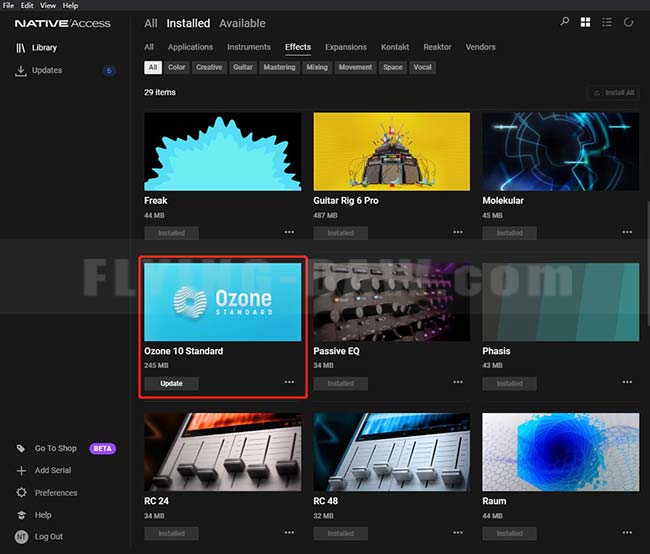The height and width of the screenshot is (554, 650).
Task: Toggle the Mastering filter chip
Action: (279, 67)
